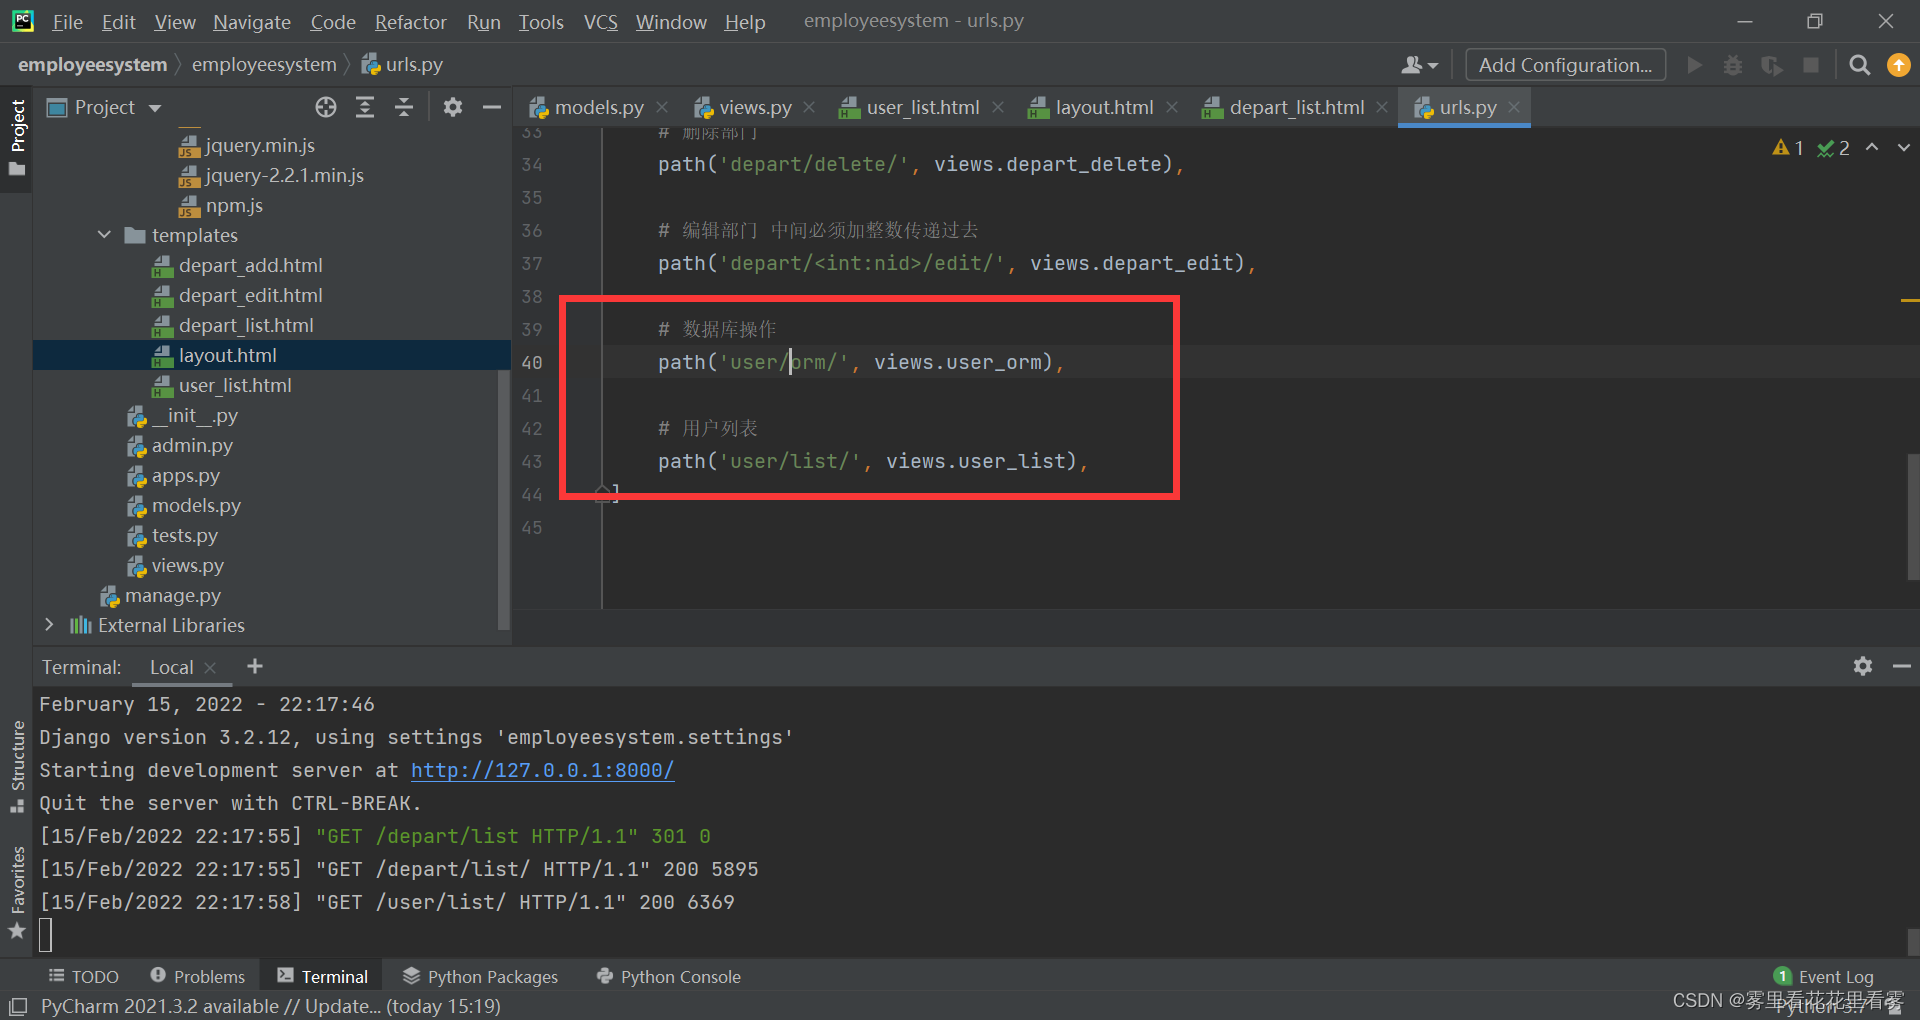Open the Refactor menu
The width and height of the screenshot is (1920, 1020).
pos(410,21)
